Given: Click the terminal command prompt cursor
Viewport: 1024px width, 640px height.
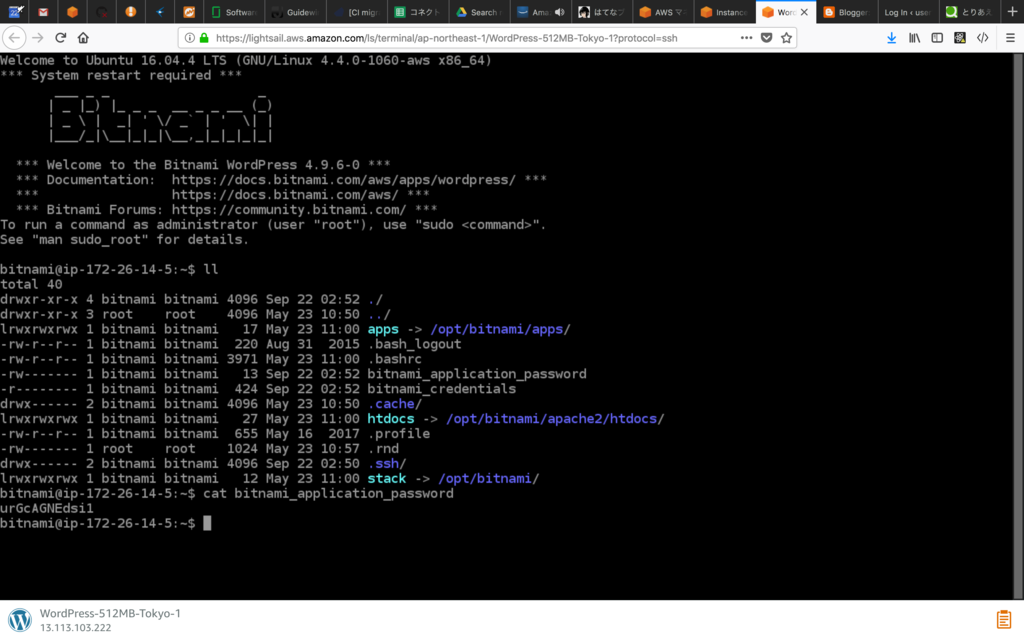Looking at the screenshot, I should coord(207,523).
